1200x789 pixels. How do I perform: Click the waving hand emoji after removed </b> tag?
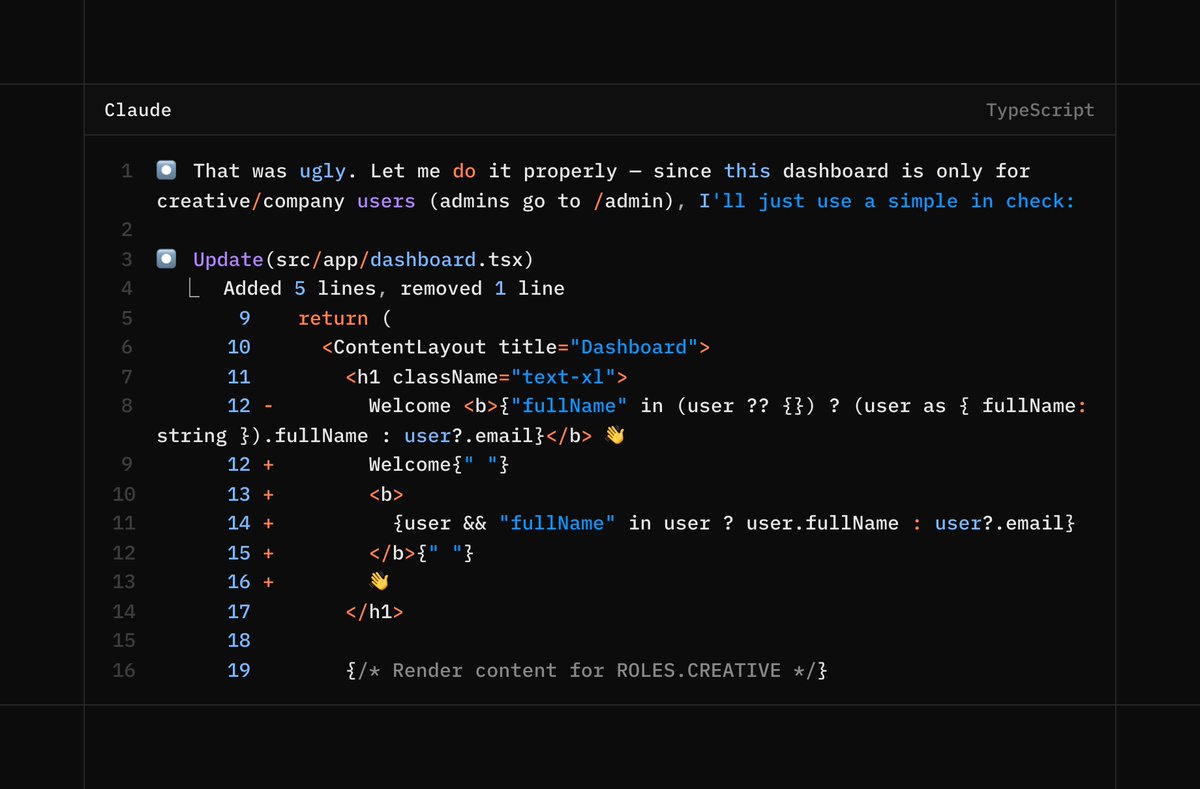coord(614,436)
